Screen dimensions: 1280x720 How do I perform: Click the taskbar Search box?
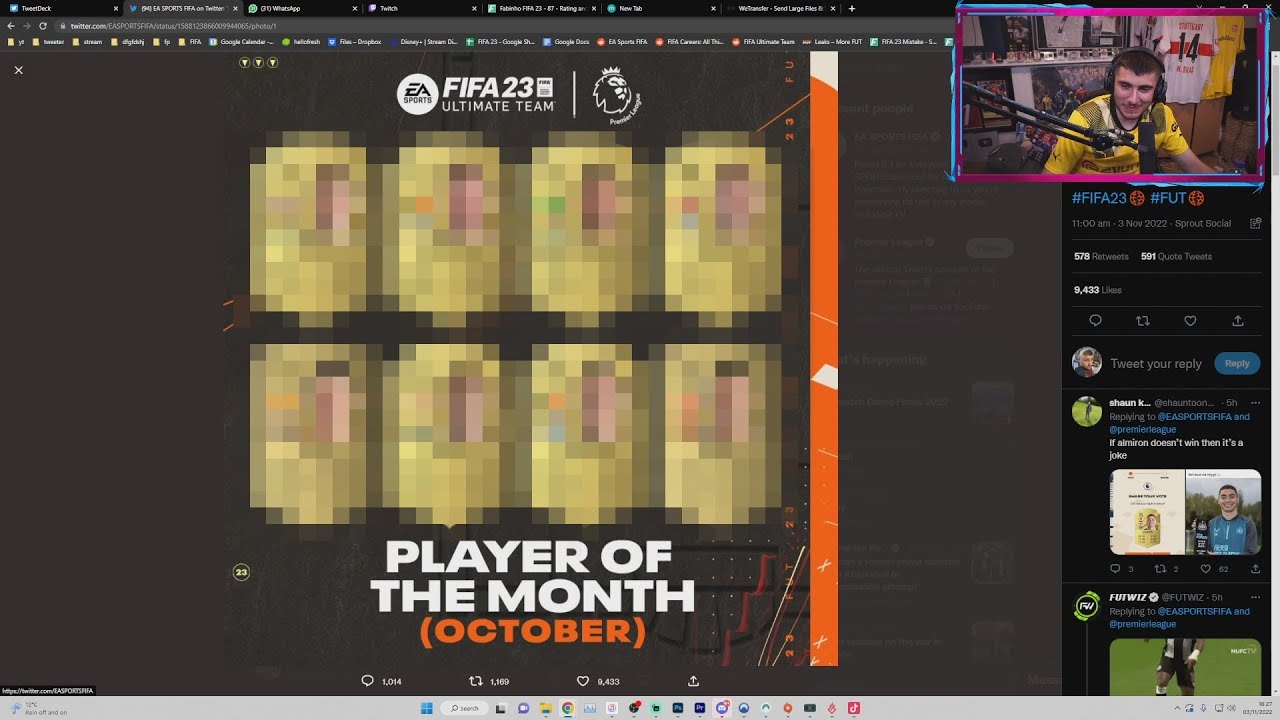(463, 708)
